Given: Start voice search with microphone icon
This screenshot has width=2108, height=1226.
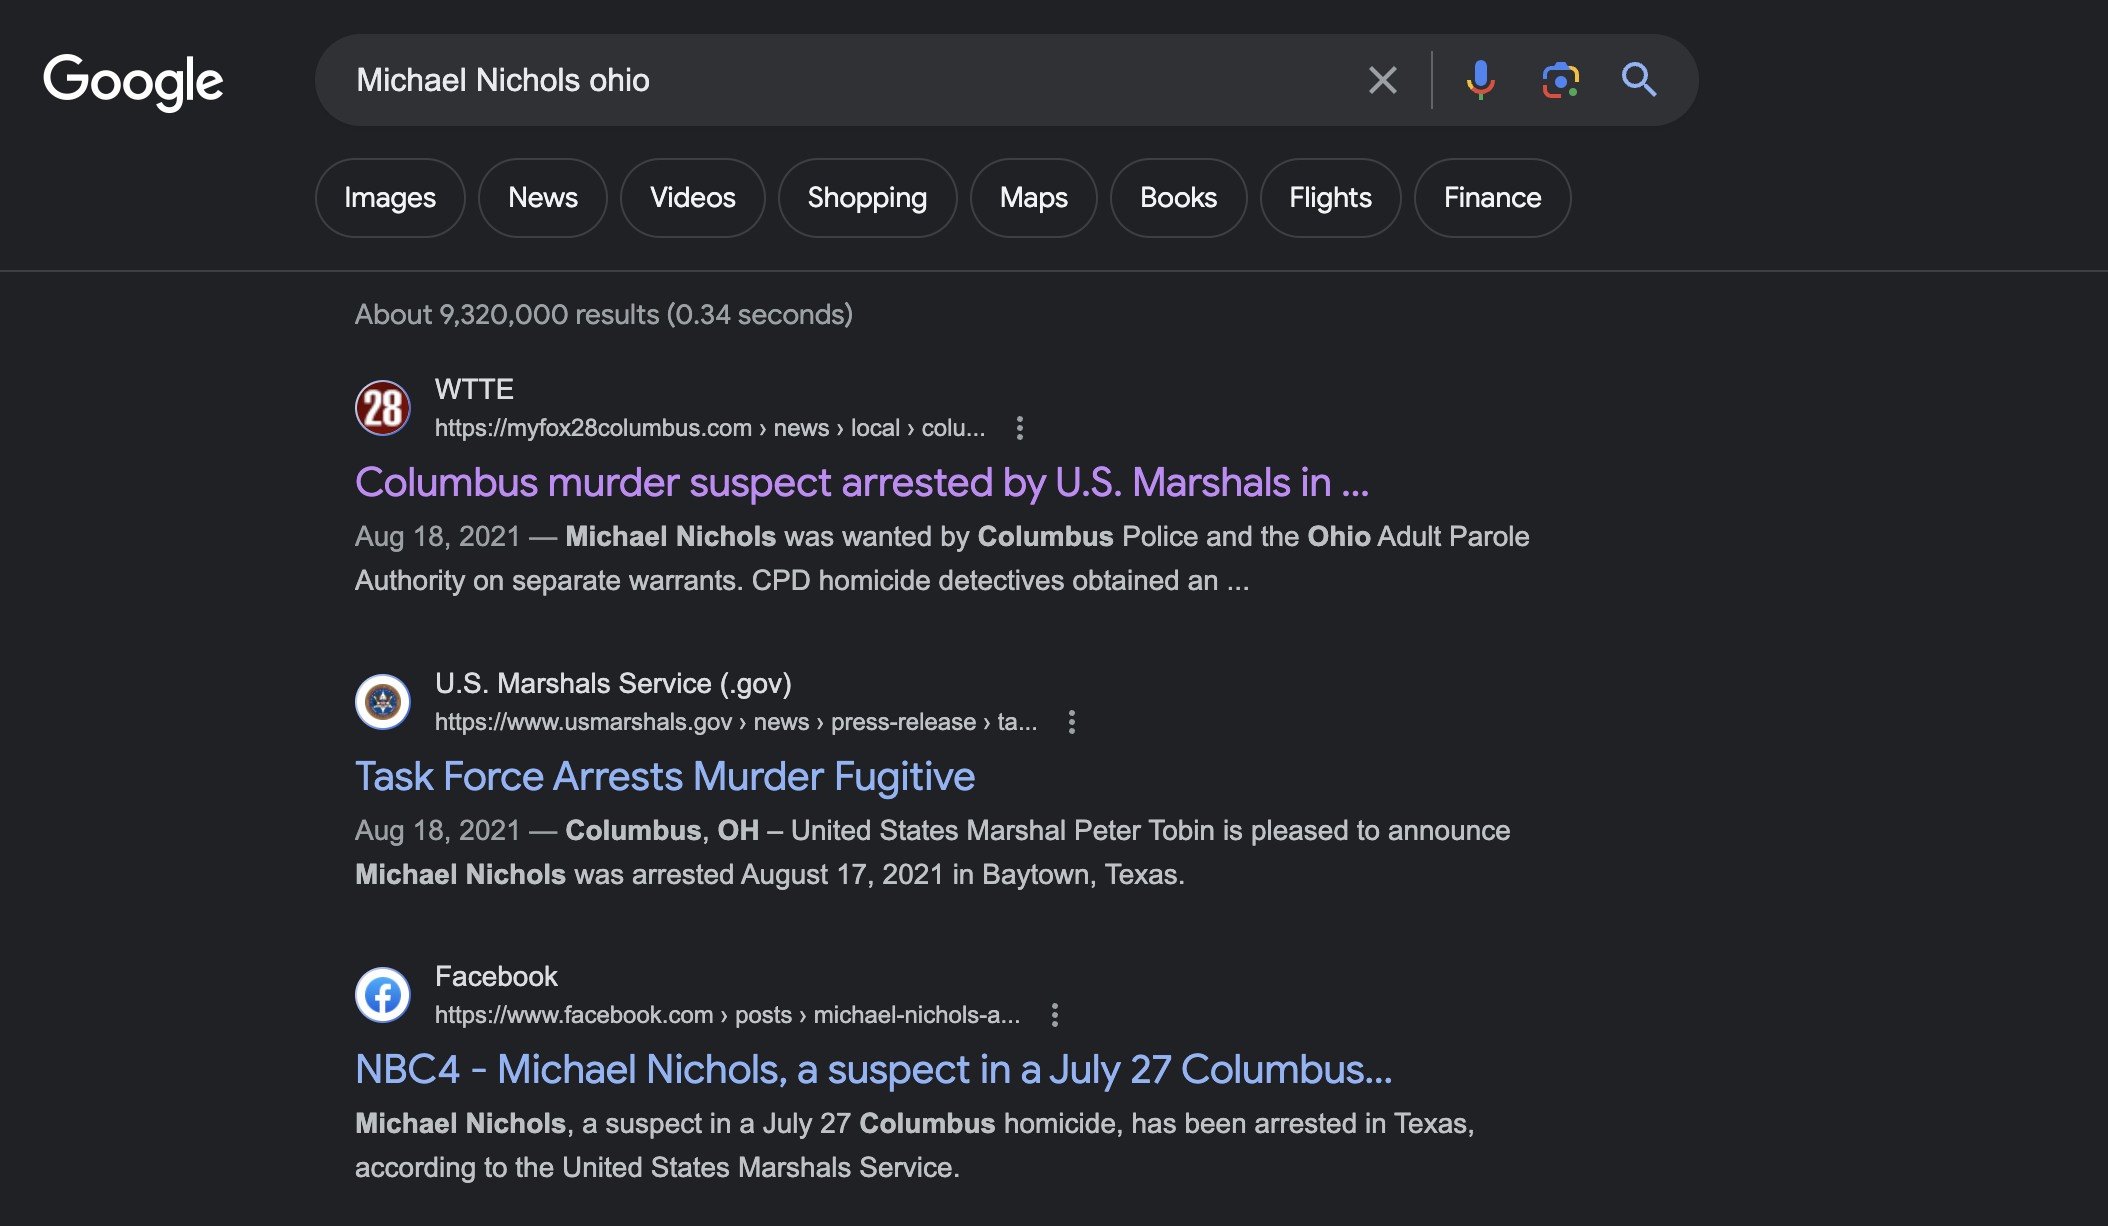Looking at the screenshot, I should tap(1480, 80).
